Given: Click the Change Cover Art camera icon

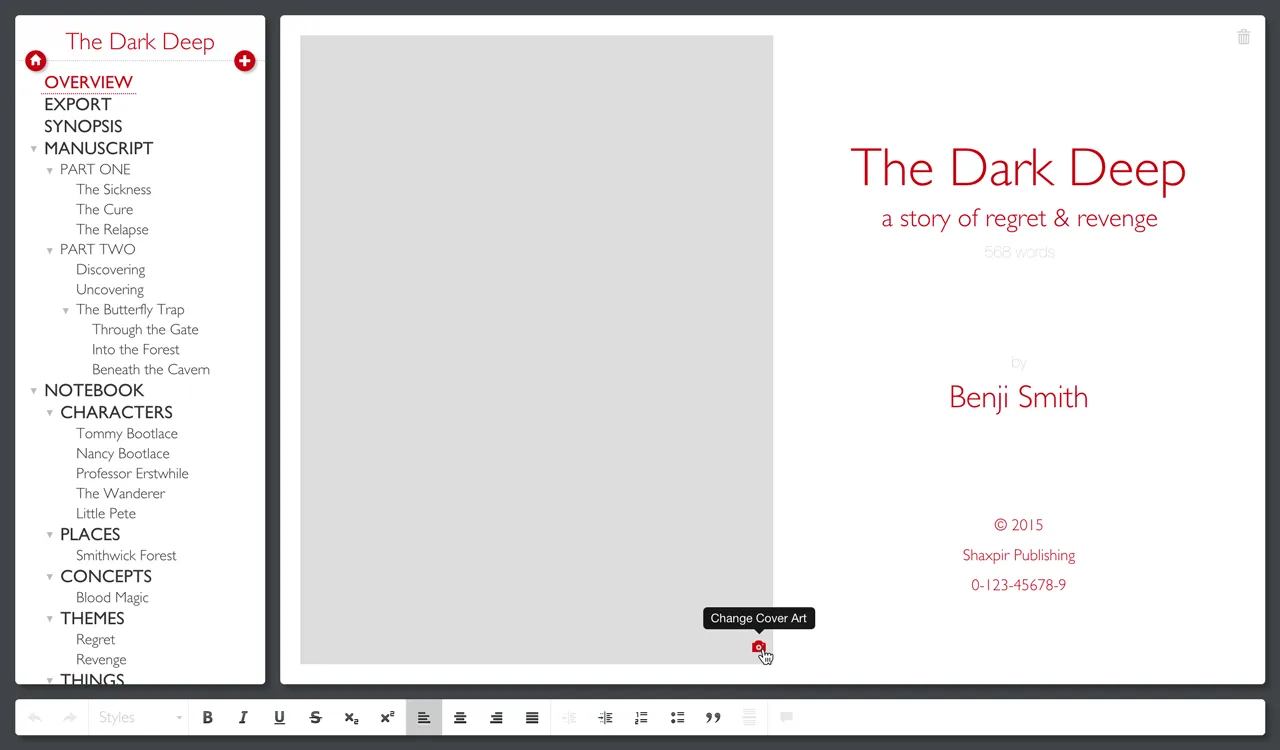Looking at the screenshot, I should click(758, 647).
